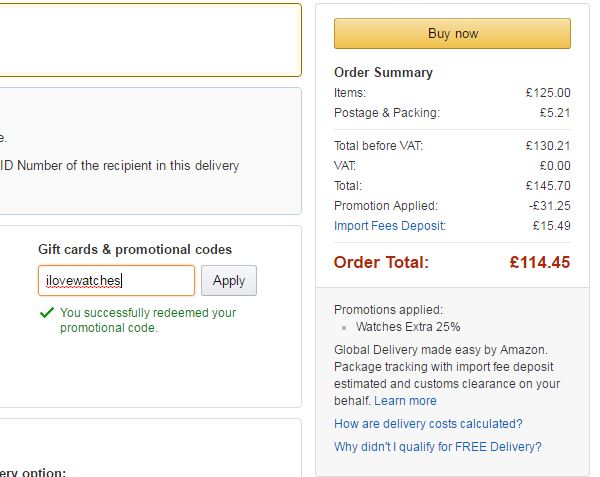Click the Buy now button
Image resolution: width=600 pixels, height=477 pixels.
(452, 33)
